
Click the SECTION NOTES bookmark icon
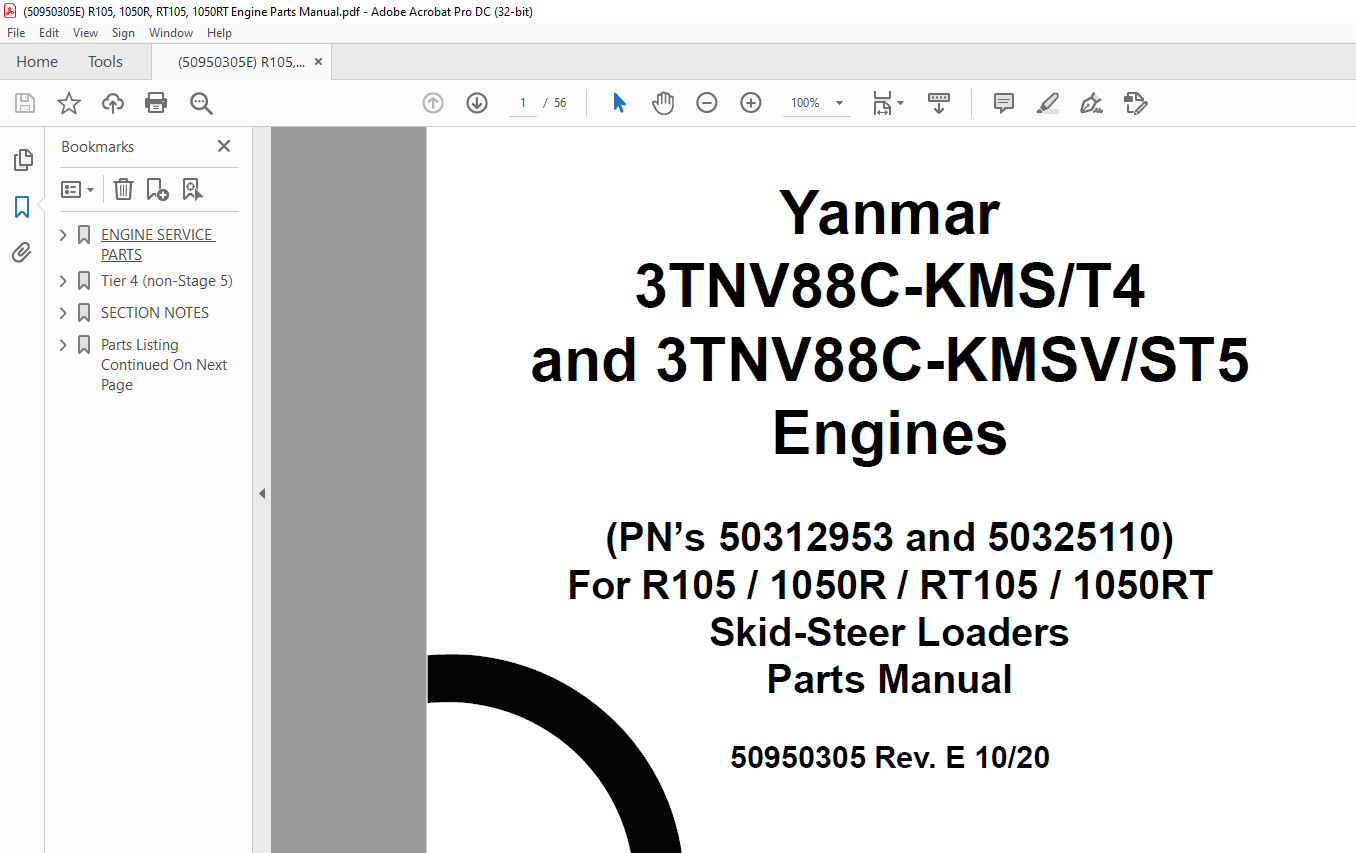[x=84, y=313]
